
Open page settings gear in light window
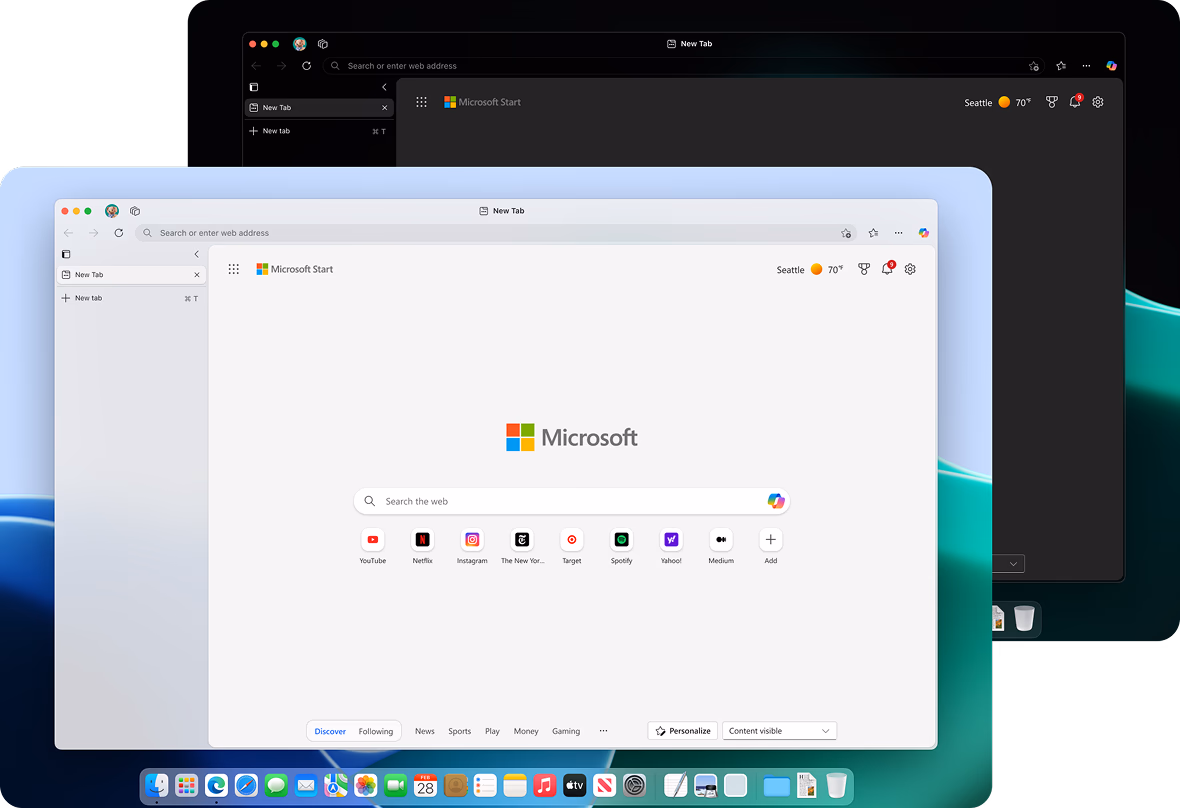[x=910, y=269]
